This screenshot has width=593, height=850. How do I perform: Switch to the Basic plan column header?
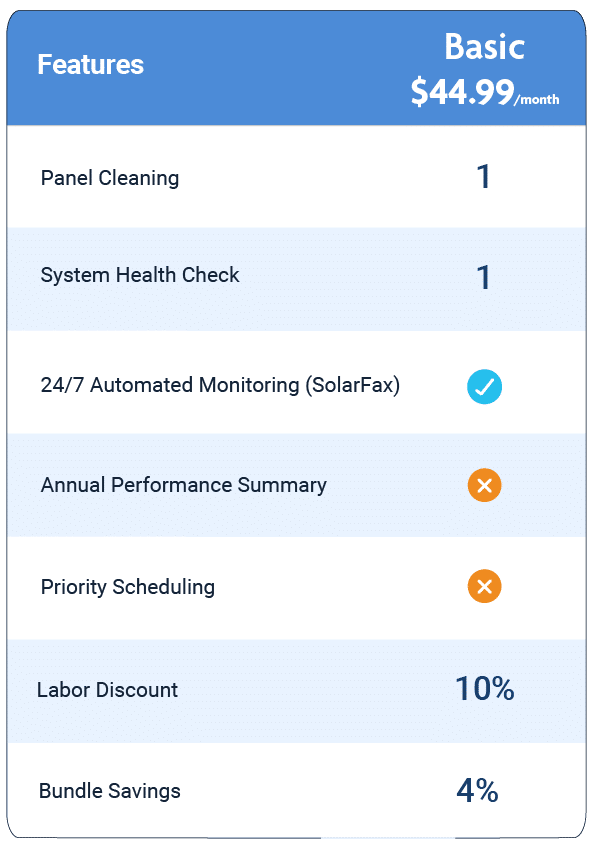coord(484,47)
